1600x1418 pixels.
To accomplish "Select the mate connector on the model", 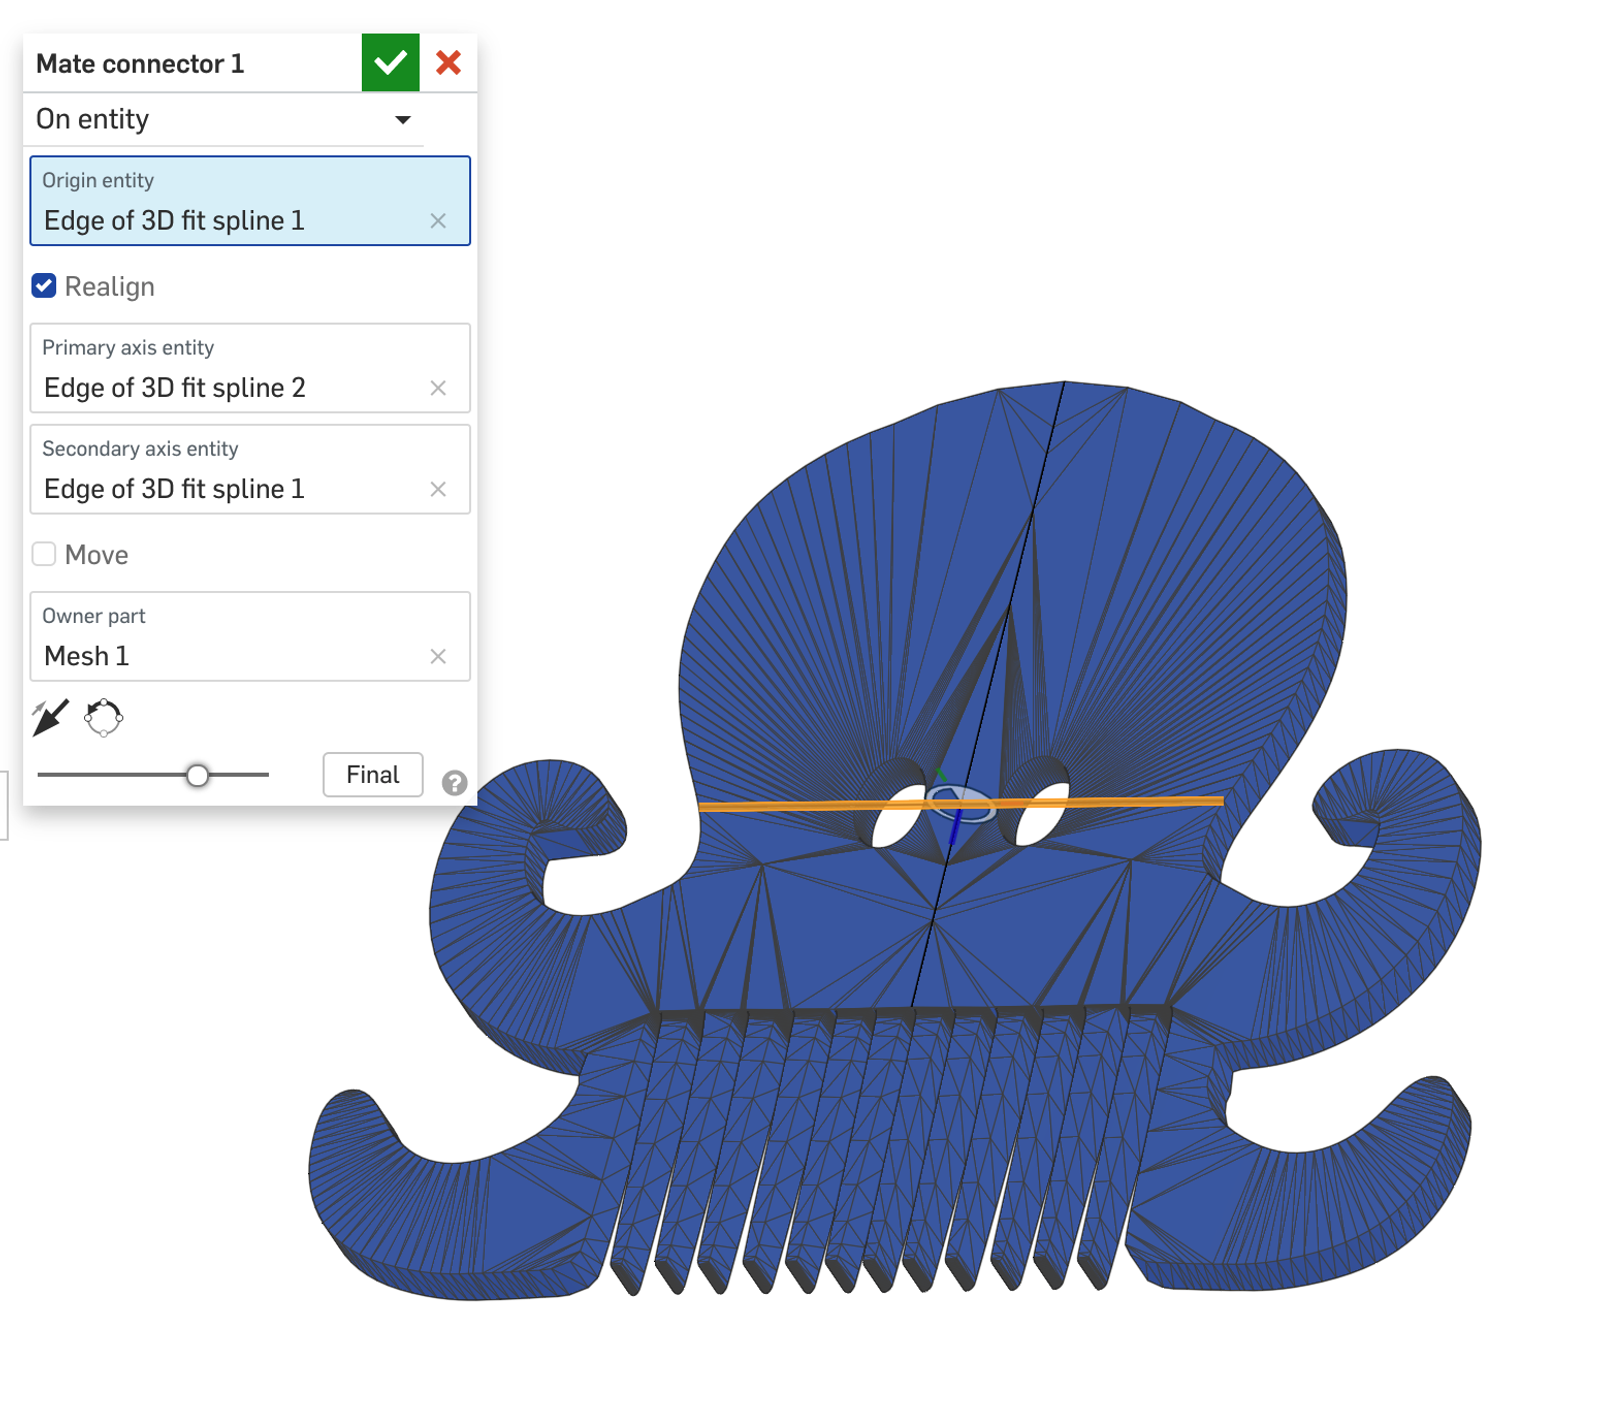I will coord(959,804).
